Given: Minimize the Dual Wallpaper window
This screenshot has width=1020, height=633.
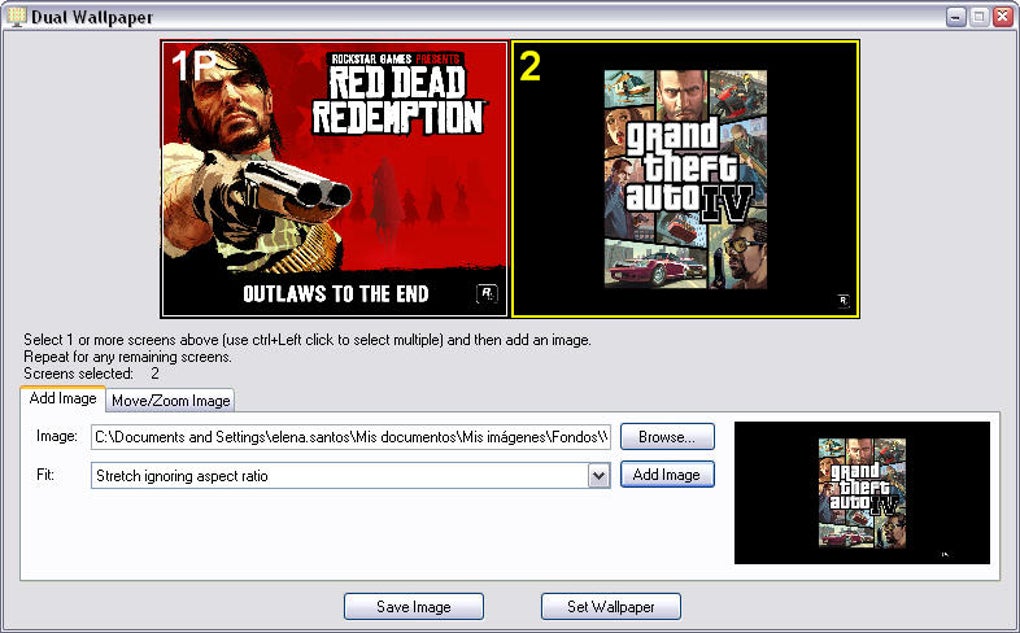Looking at the screenshot, I should (x=956, y=17).
